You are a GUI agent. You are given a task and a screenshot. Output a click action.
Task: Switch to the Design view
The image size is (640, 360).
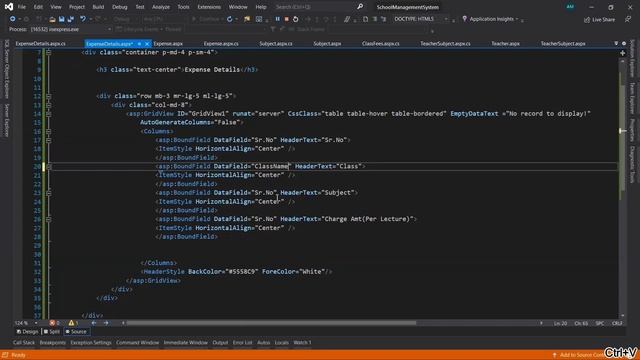click(27, 332)
